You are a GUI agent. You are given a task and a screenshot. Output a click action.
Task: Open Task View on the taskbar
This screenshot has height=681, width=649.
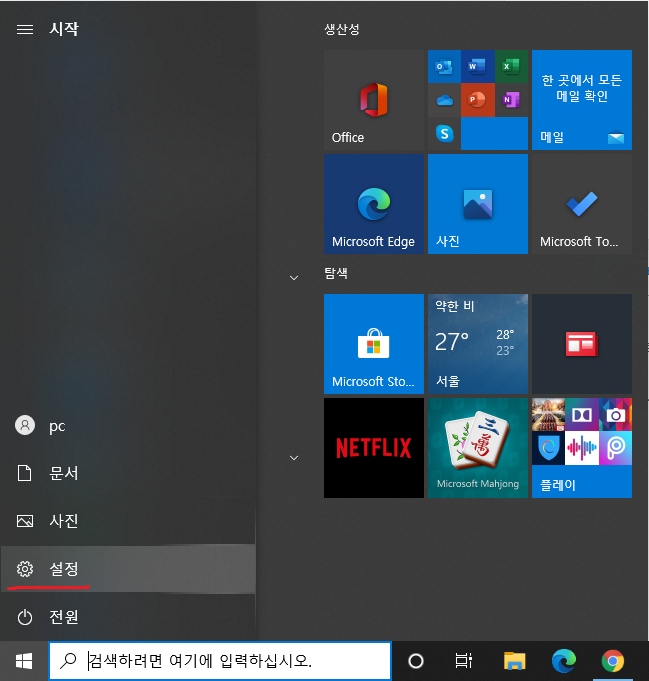point(464,661)
